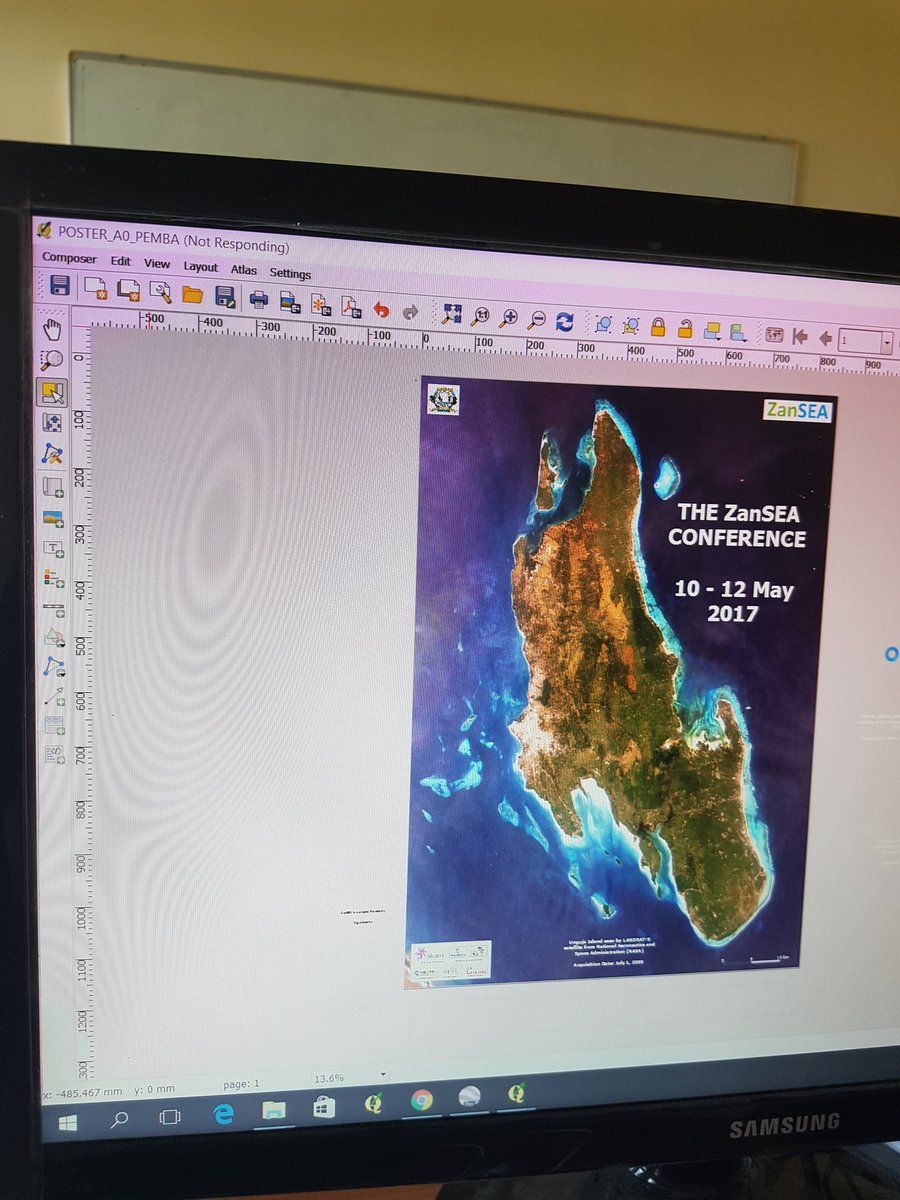Click the Add new legend tool

[x=53, y=578]
